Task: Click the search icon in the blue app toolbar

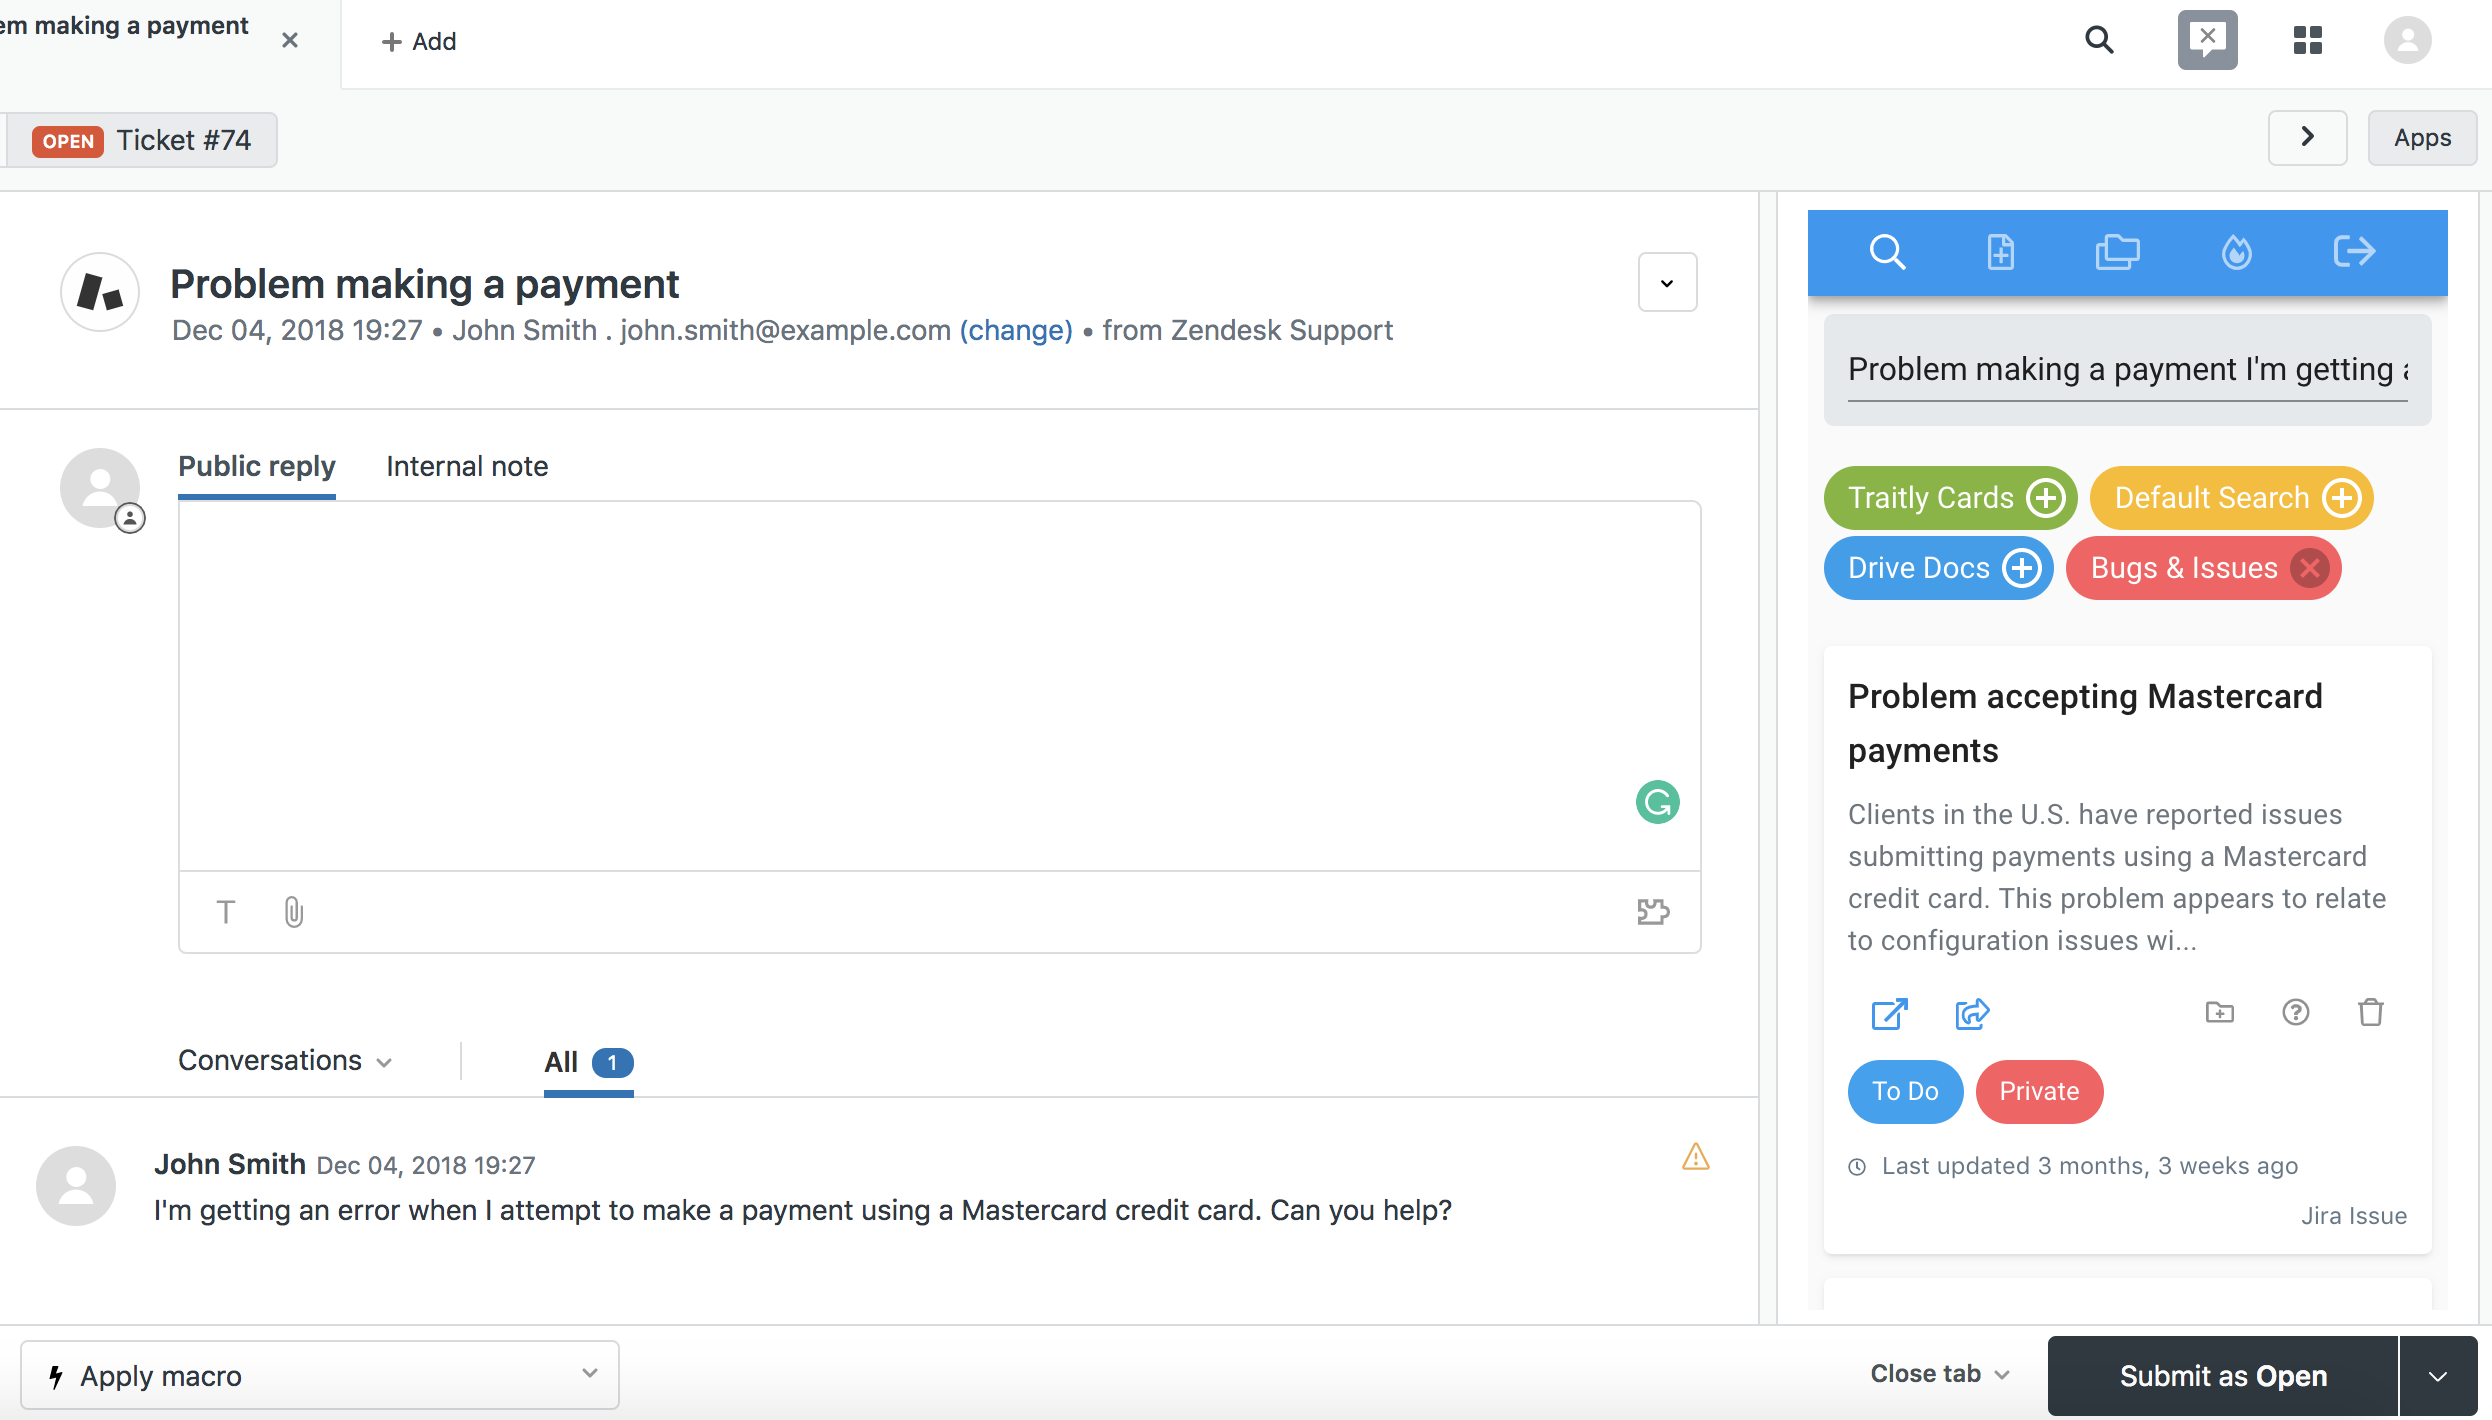Action: pyautogui.click(x=1887, y=252)
